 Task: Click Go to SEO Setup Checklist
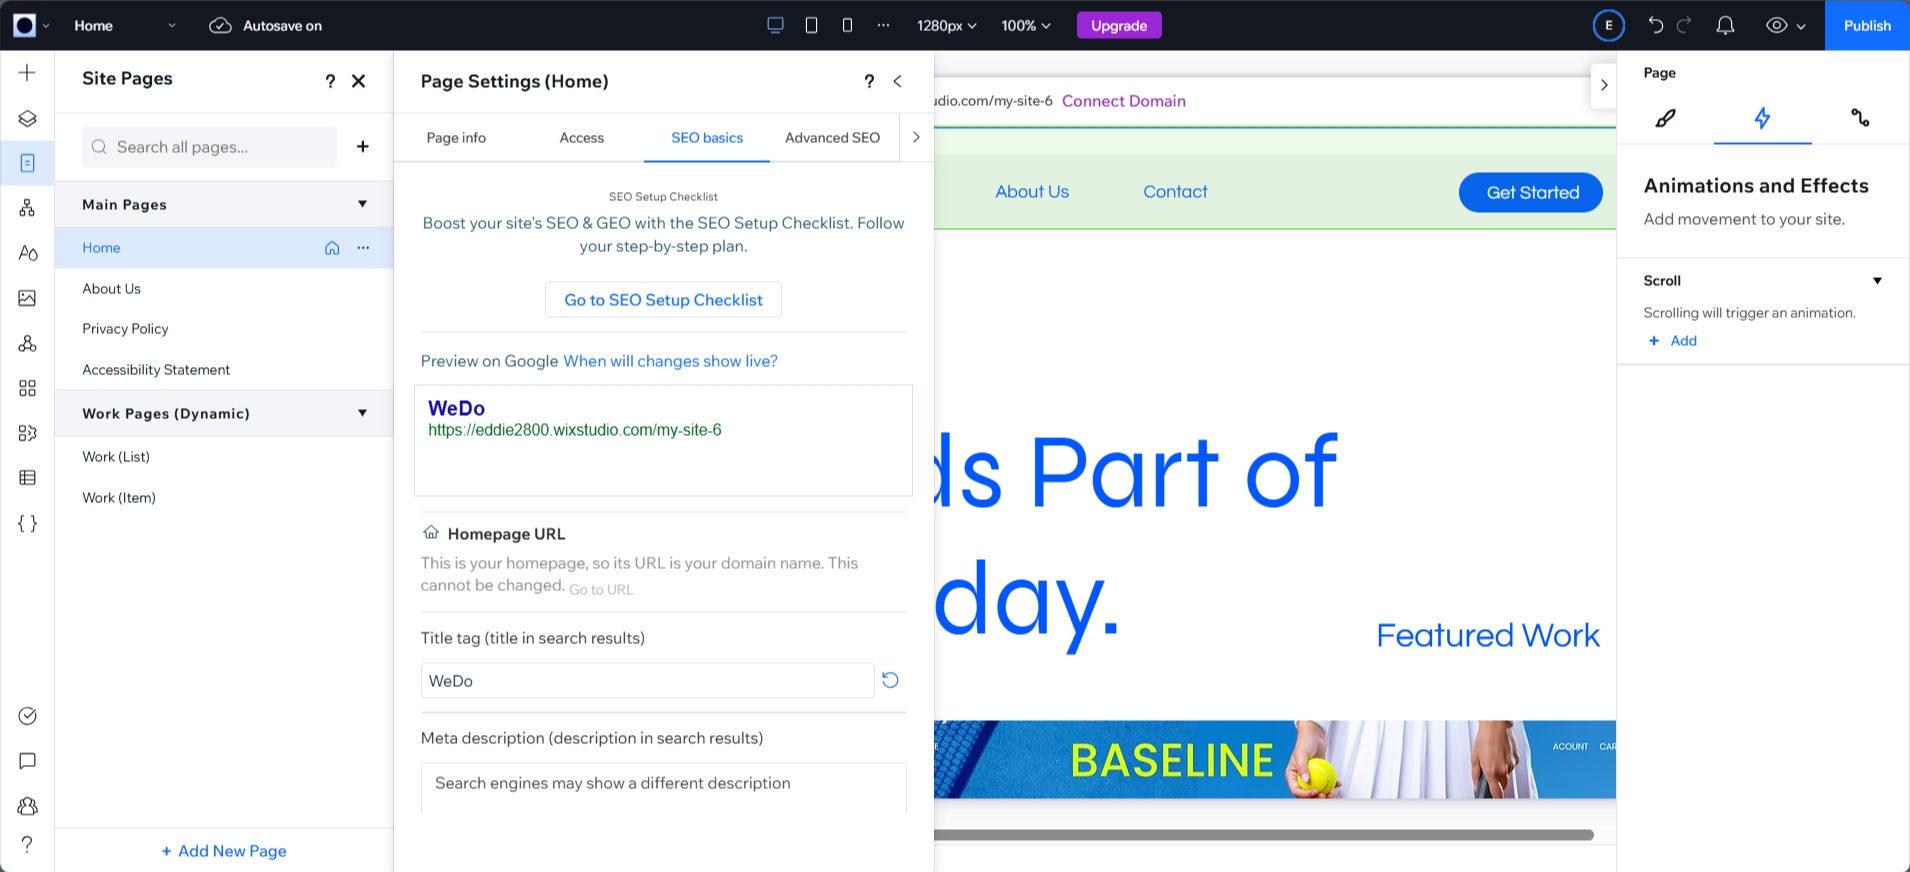pos(663,300)
